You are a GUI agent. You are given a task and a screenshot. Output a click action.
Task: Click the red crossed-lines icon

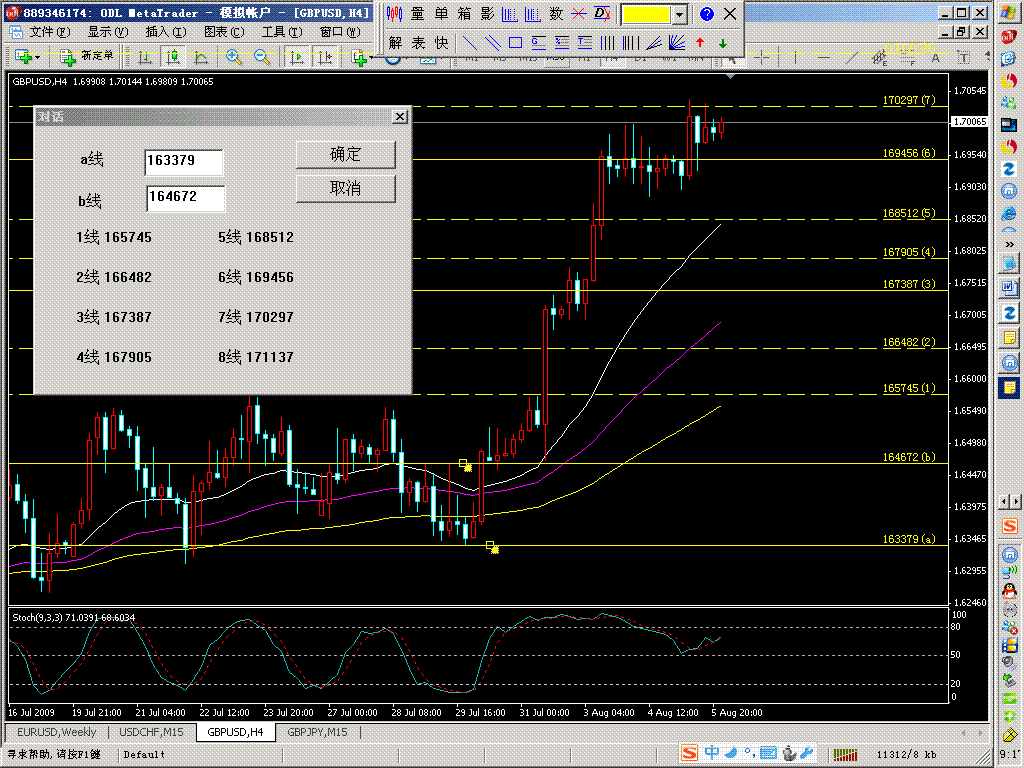(579, 14)
